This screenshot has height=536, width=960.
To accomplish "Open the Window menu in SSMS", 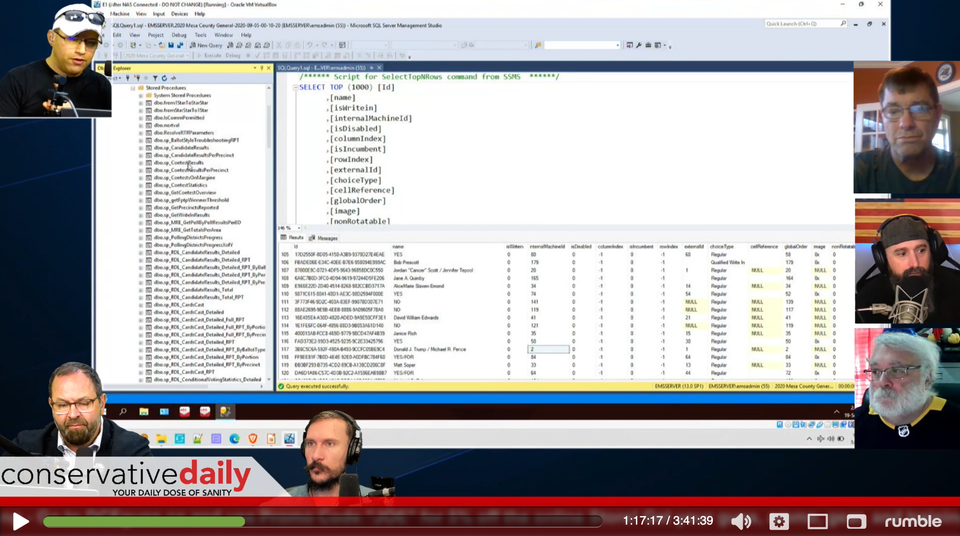I will (x=223, y=35).
